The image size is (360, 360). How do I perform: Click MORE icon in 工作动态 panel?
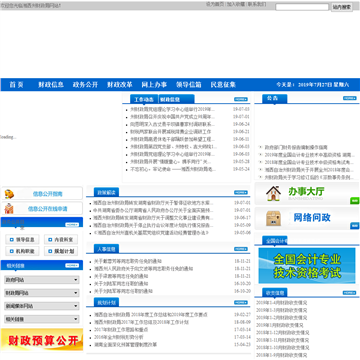tap(241, 99)
